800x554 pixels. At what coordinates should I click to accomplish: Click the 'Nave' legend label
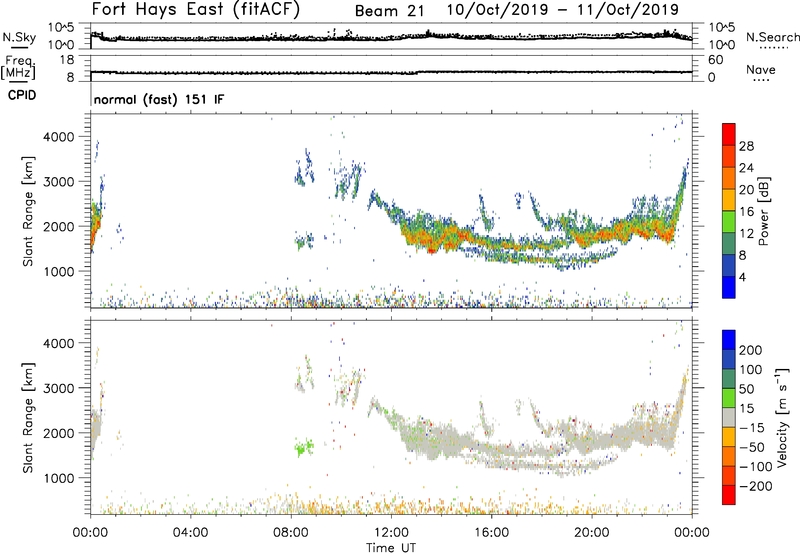(x=761, y=69)
